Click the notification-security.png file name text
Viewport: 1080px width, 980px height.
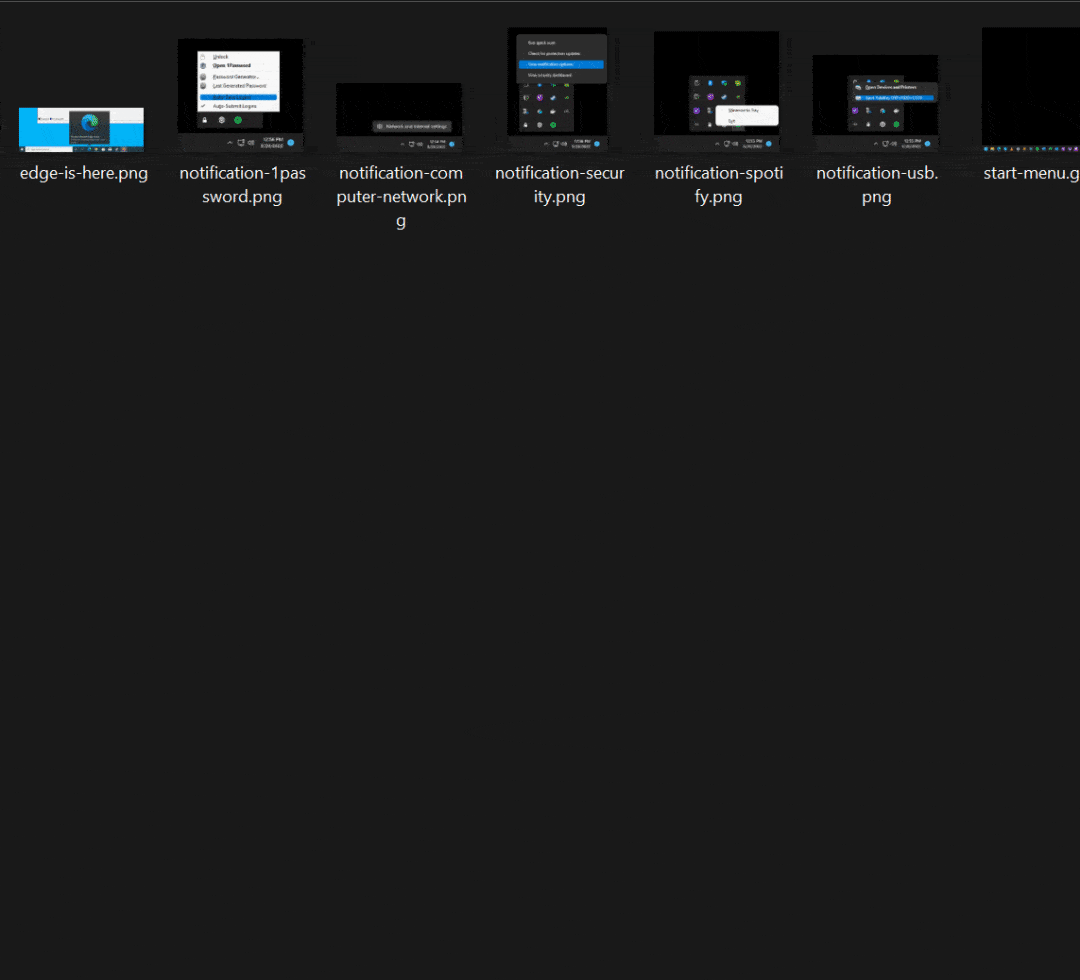[x=559, y=185]
